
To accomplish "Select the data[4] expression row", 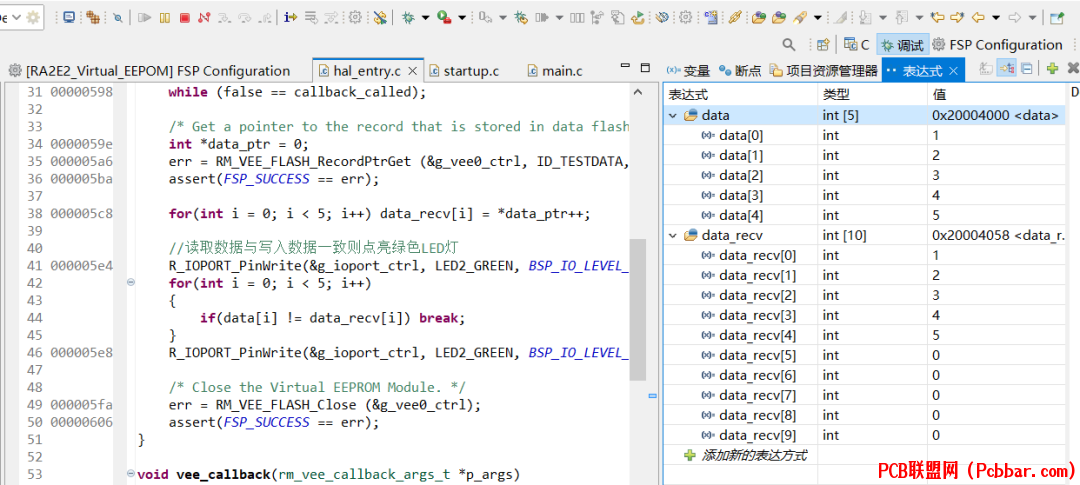I will (x=866, y=216).
